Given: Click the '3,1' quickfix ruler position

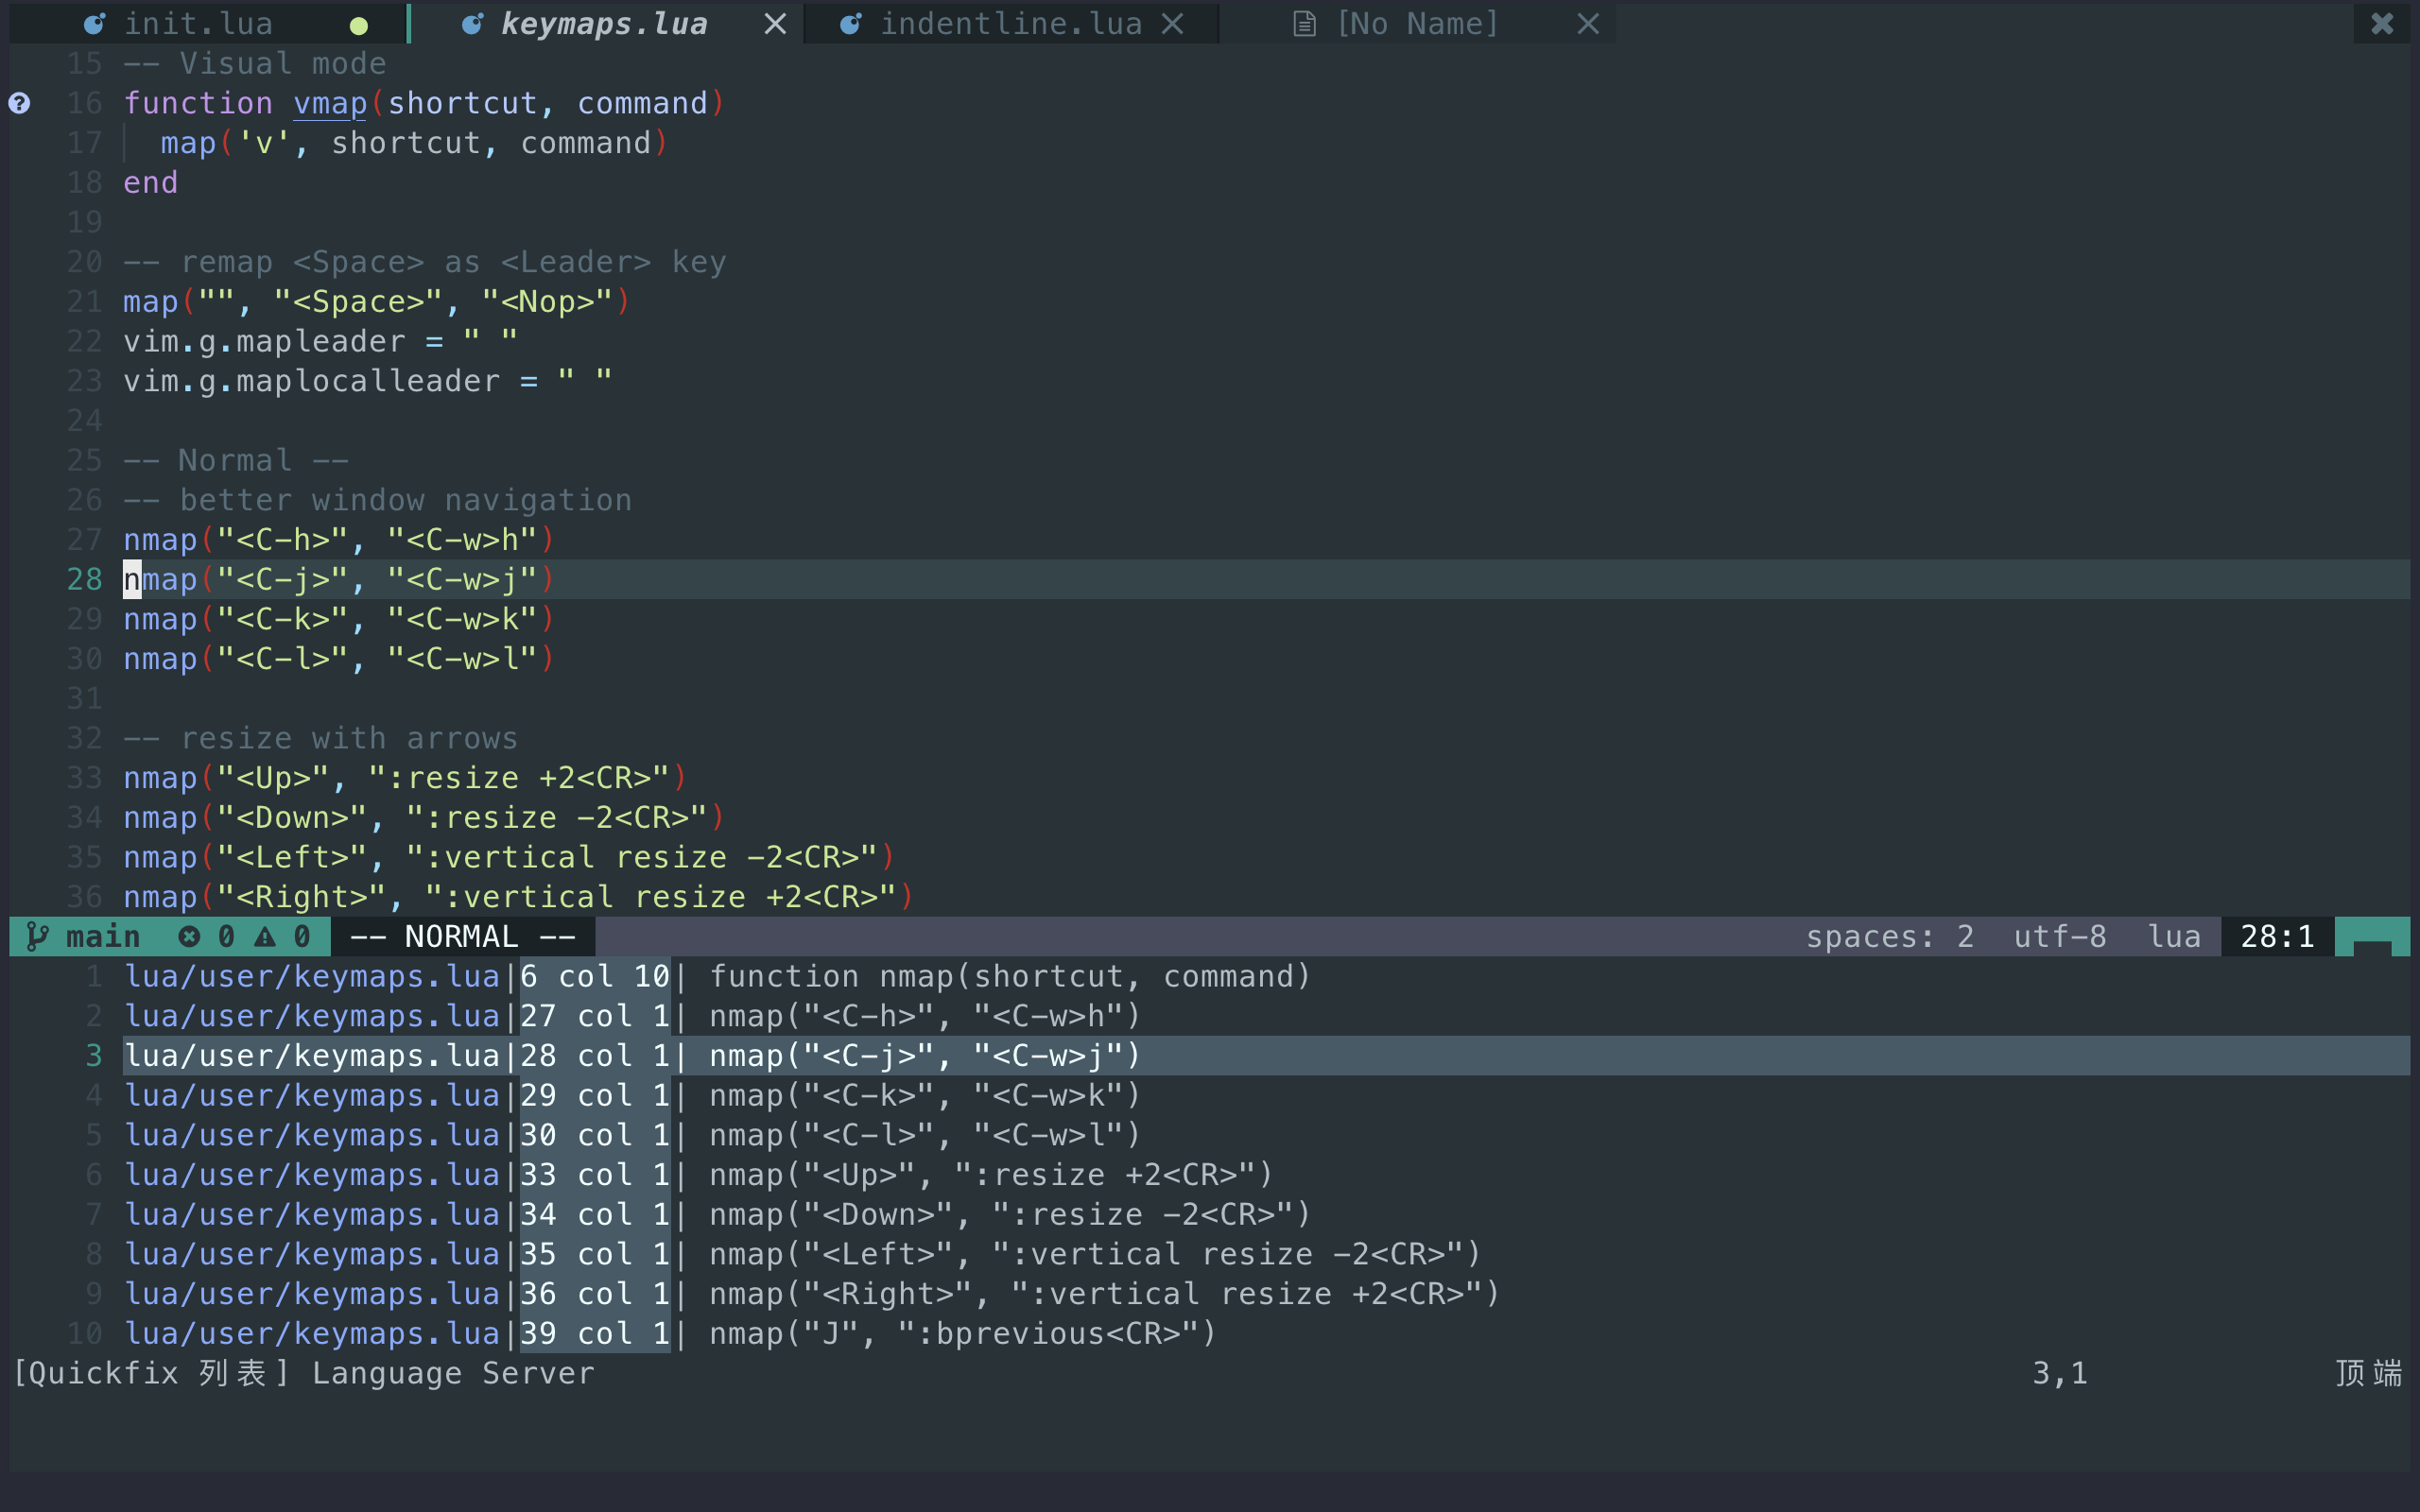Looking at the screenshot, I should tap(2060, 1374).
